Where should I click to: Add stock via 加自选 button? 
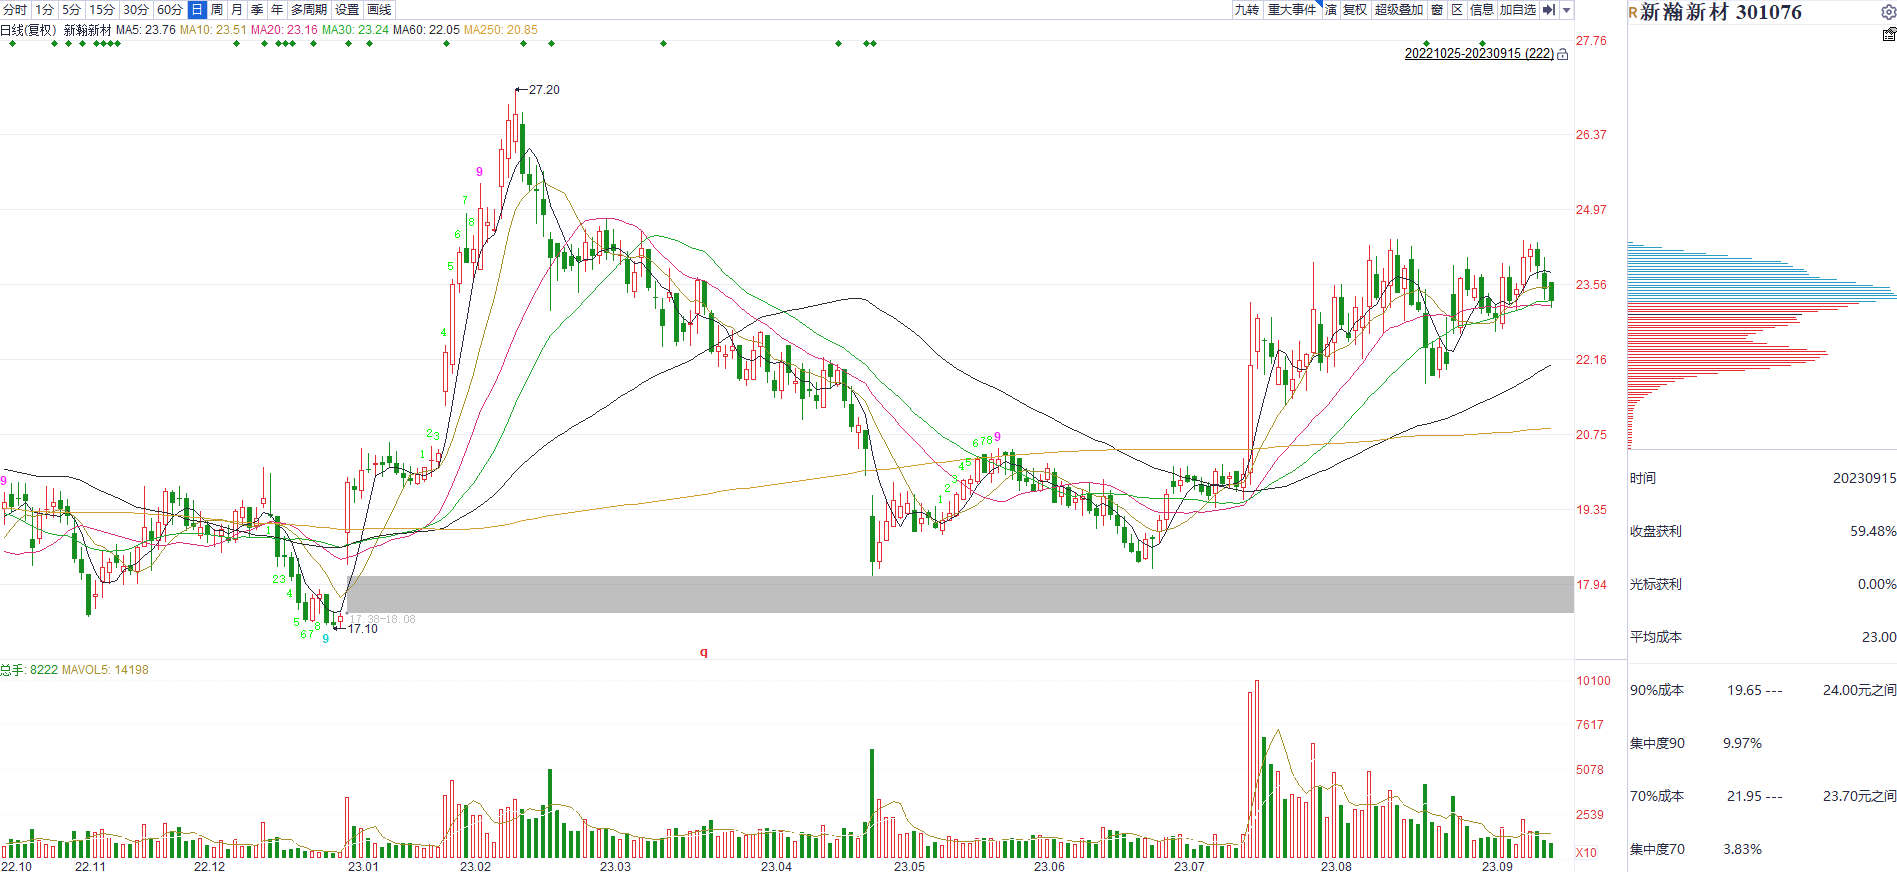pos(1518,9)
